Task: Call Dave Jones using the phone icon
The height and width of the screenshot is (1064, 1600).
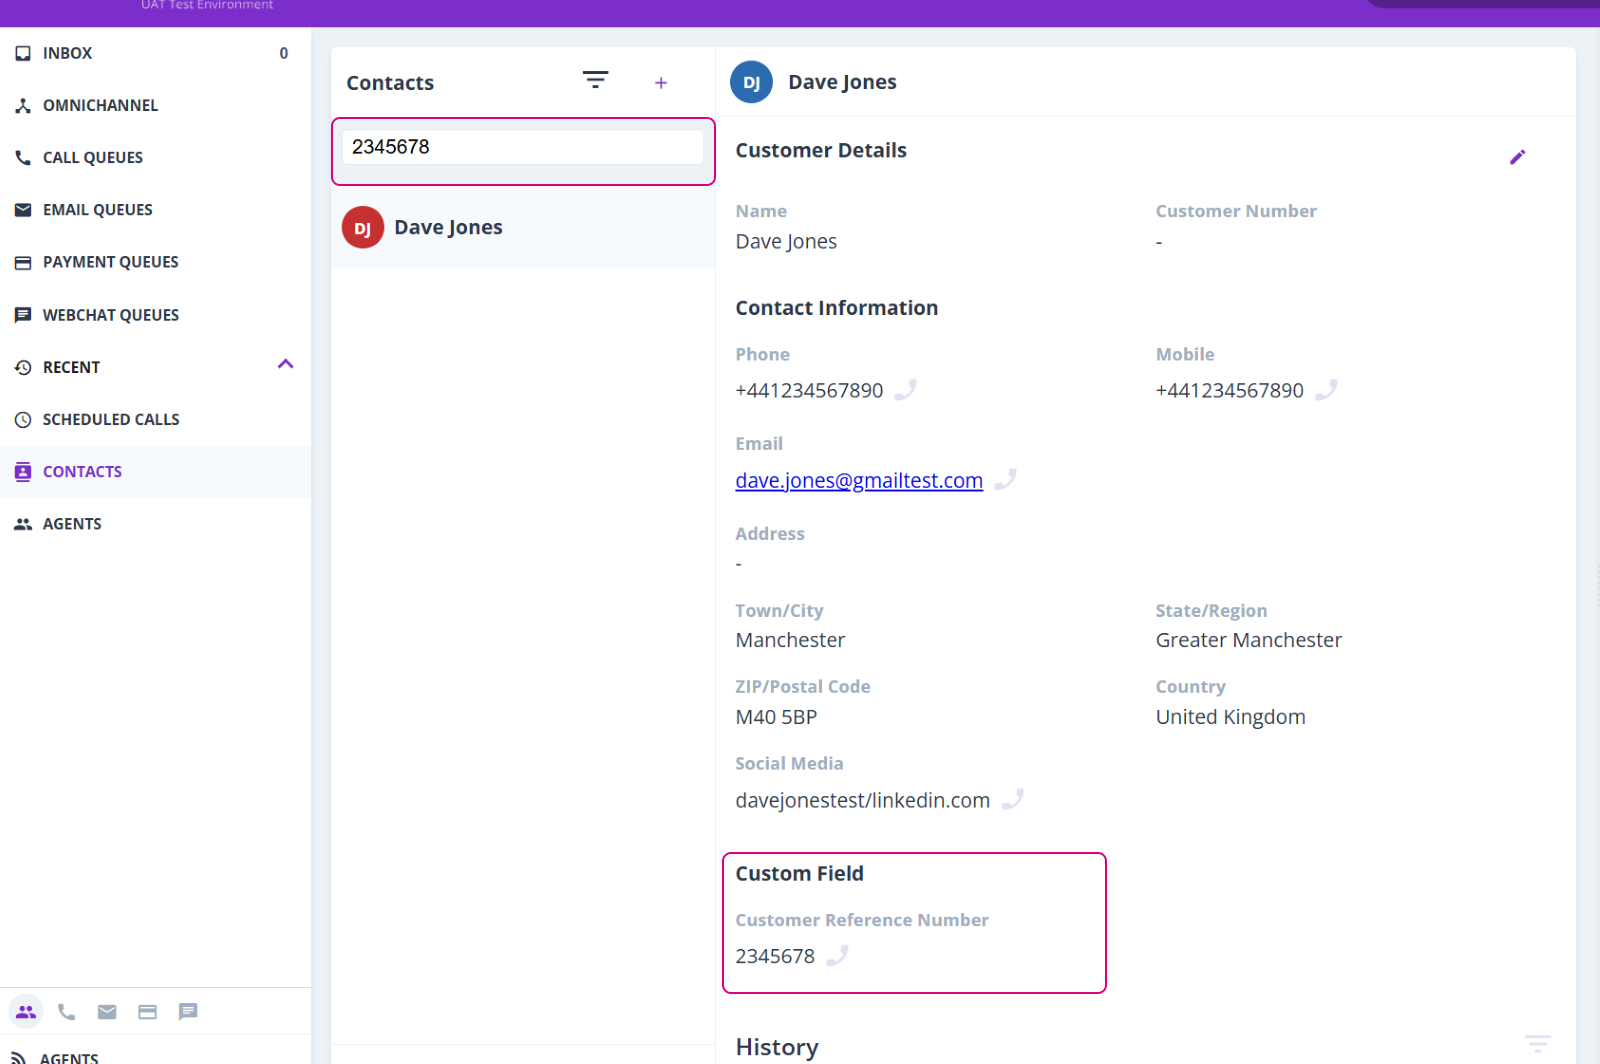Action: [905, 390]
